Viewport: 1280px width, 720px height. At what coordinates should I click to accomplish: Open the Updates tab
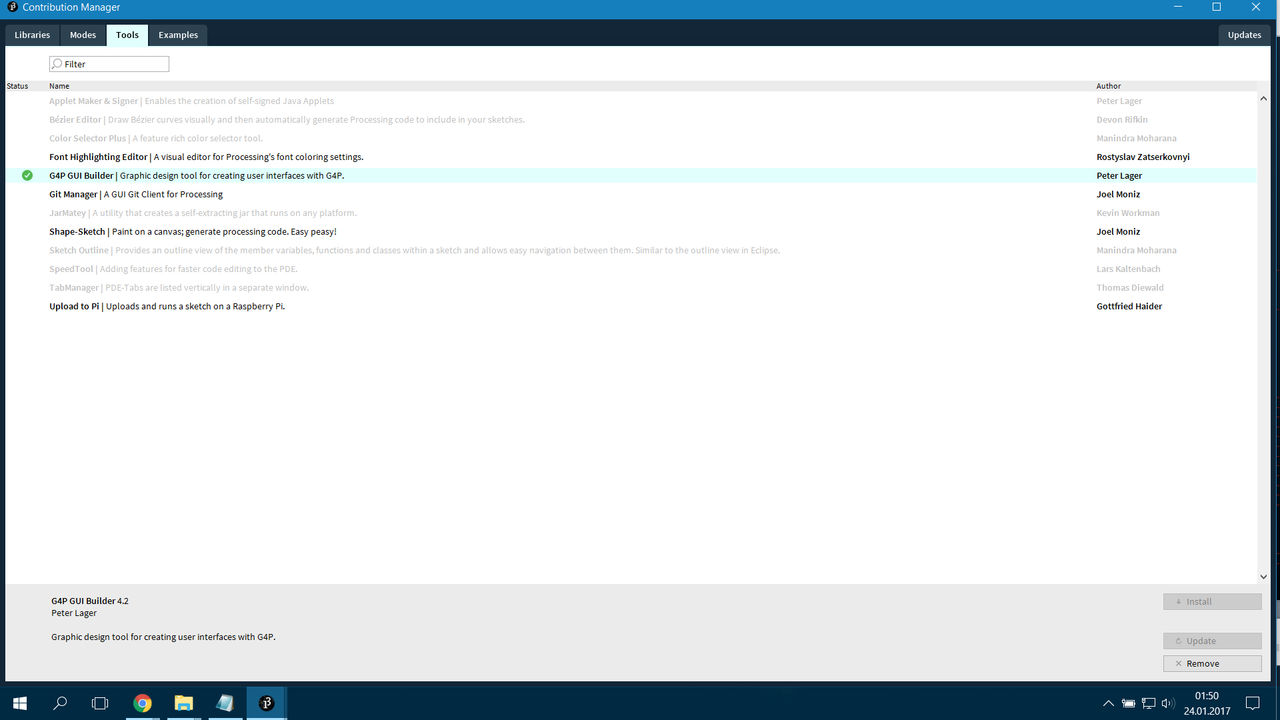pos(1244,35)
